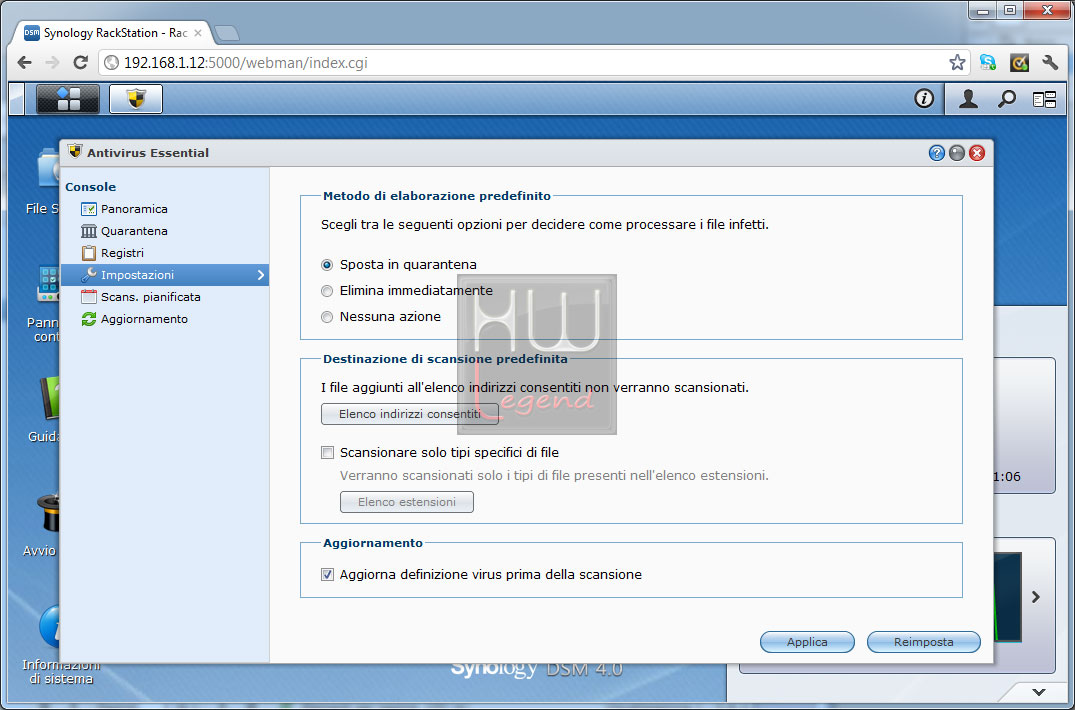Open the user account options icon
1075x710 pixels.
tap(968, 99)
